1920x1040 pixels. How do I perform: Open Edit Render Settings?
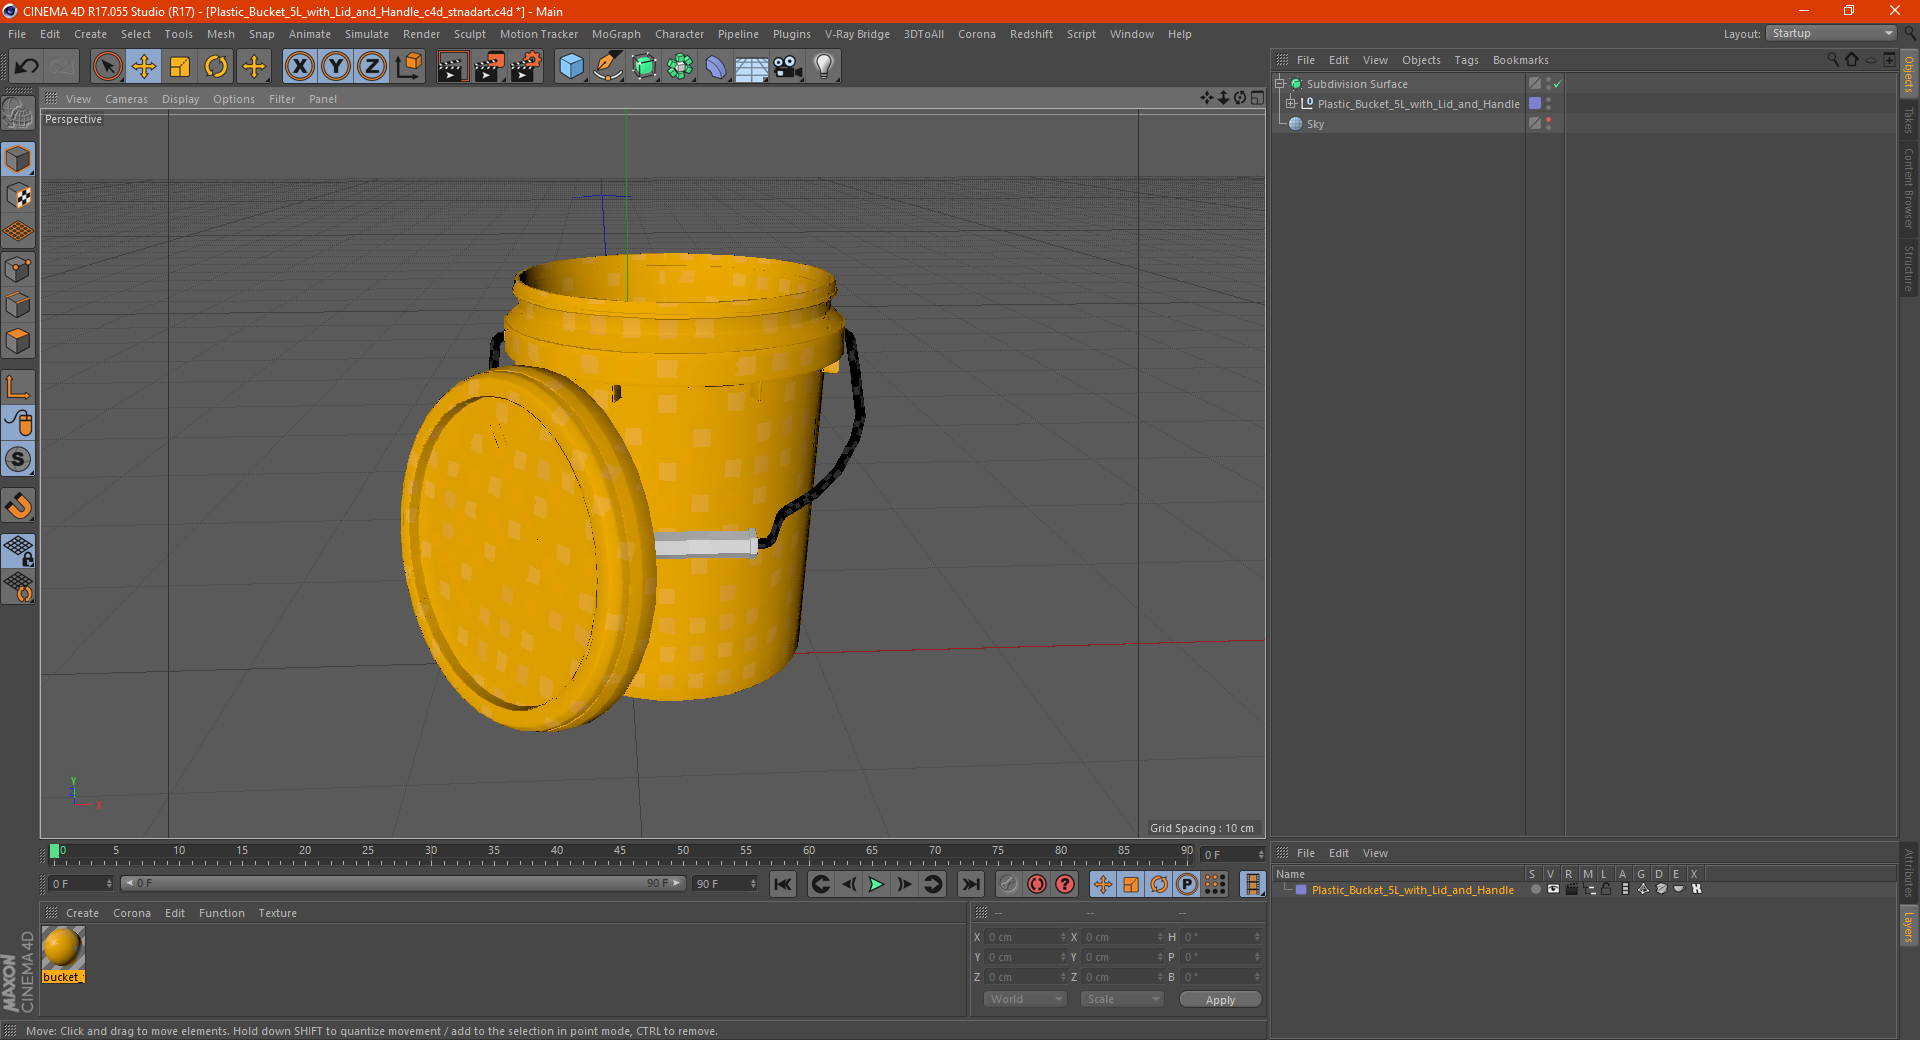[x=526, y=67]
